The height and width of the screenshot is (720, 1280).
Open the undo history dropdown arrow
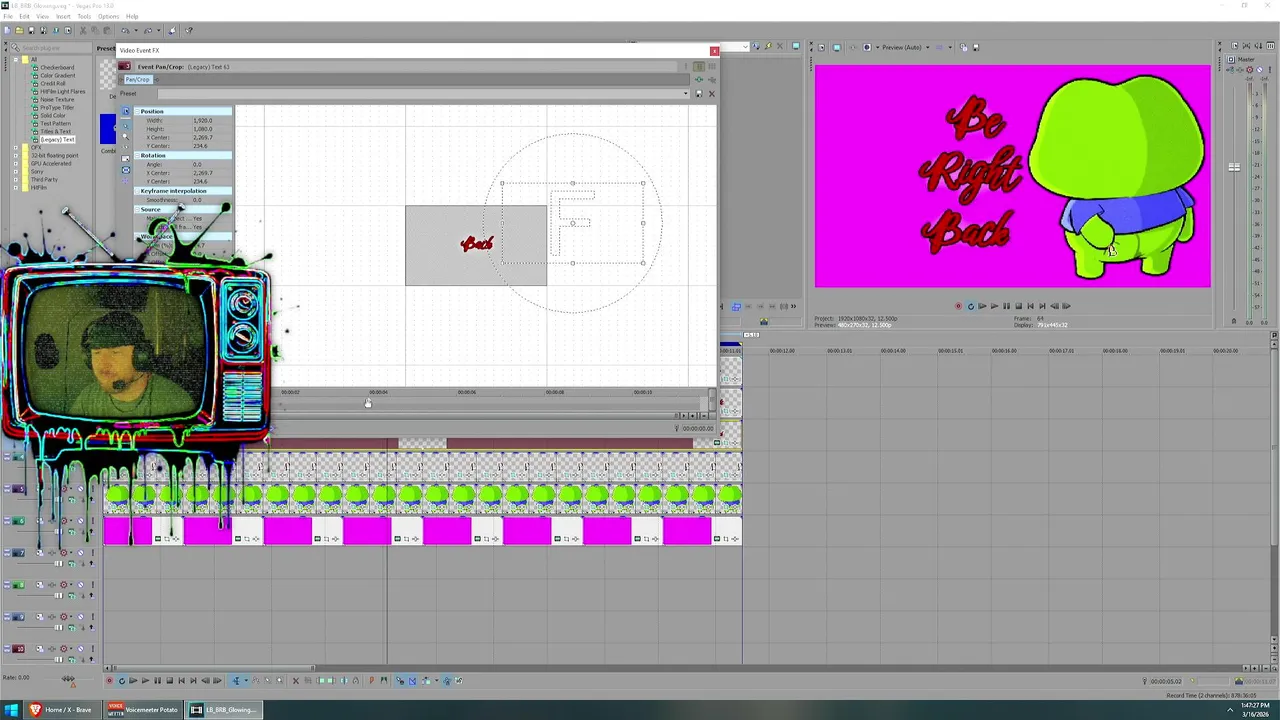pos(136,30)
